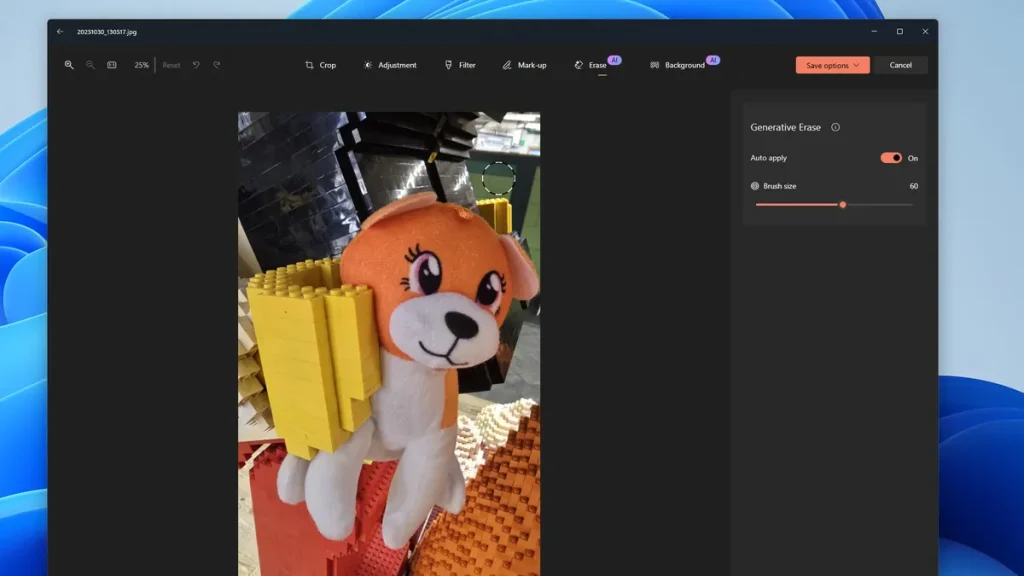Click the brush size icon
This screenshot has height=576, width=1024.
755,186
